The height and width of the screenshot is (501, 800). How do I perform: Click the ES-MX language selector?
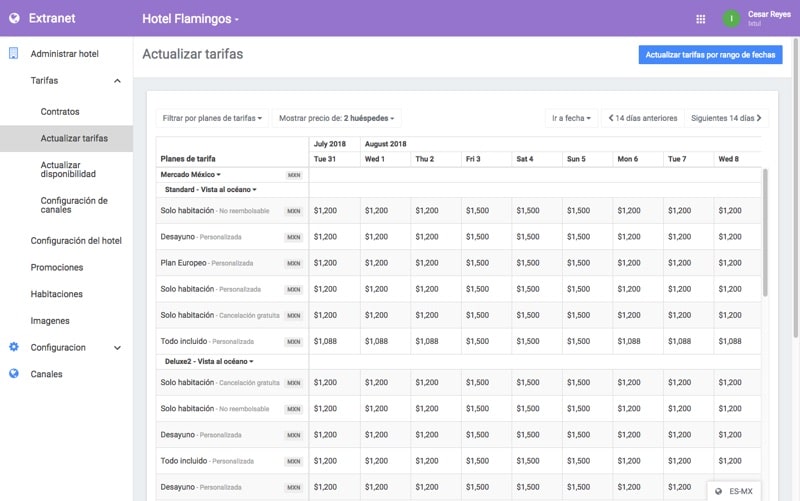(734, 491)
